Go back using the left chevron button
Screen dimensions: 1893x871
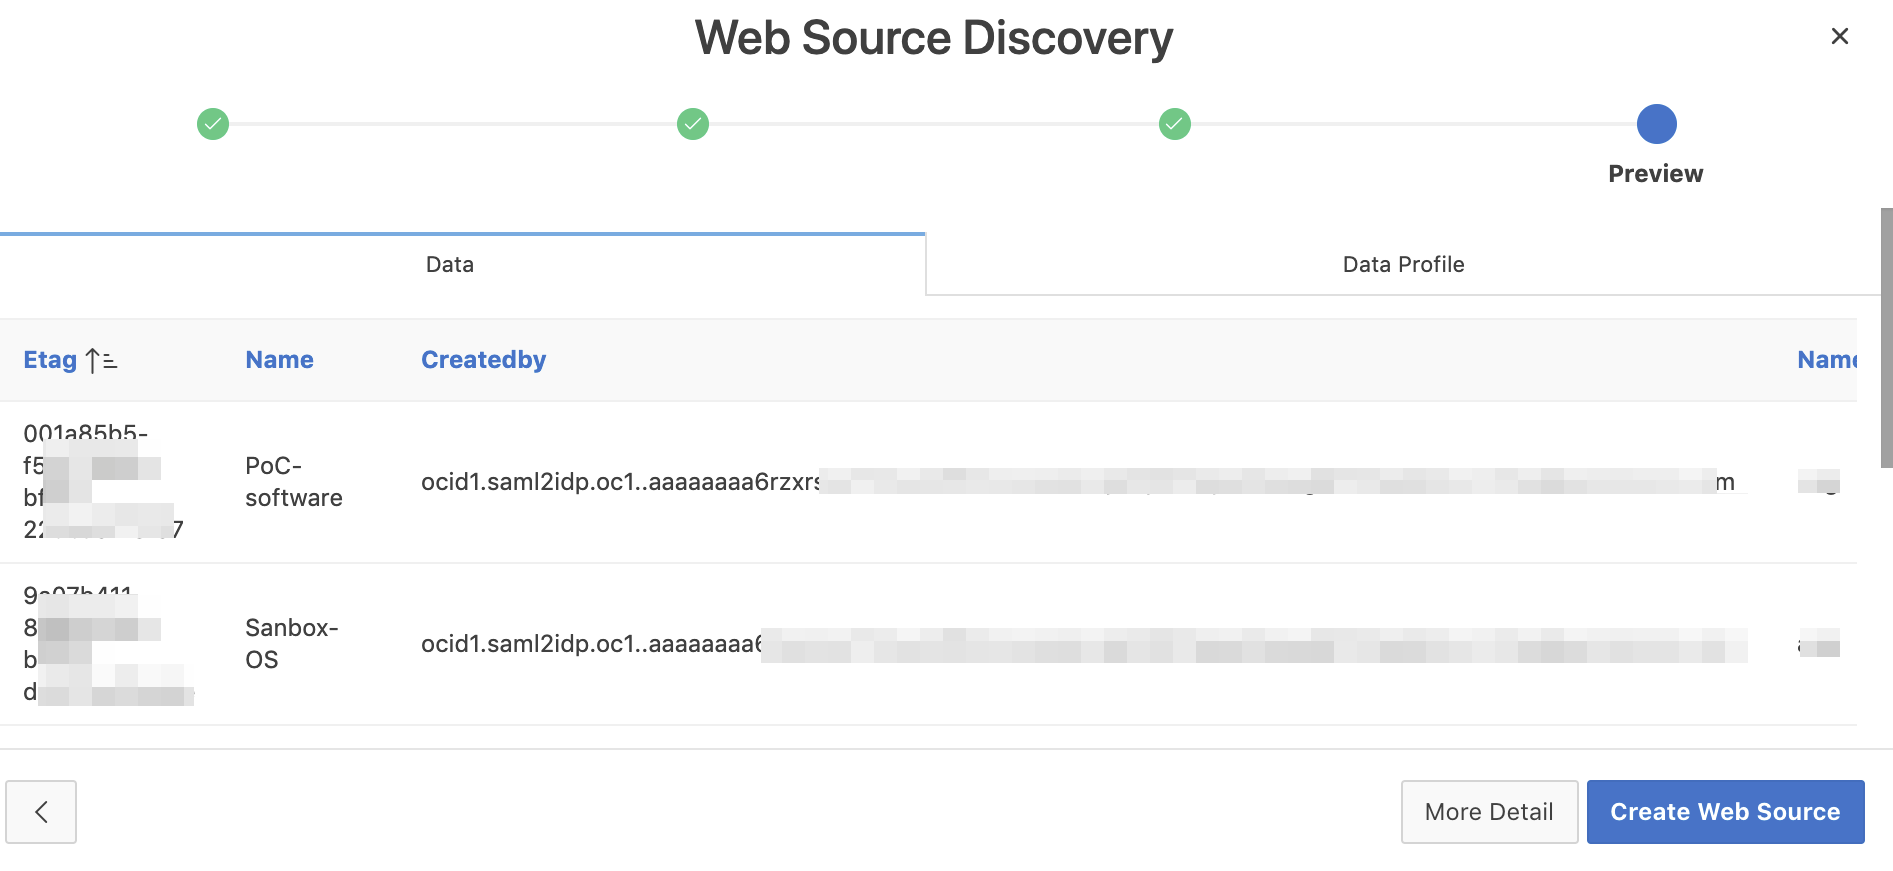pos(41,812)
